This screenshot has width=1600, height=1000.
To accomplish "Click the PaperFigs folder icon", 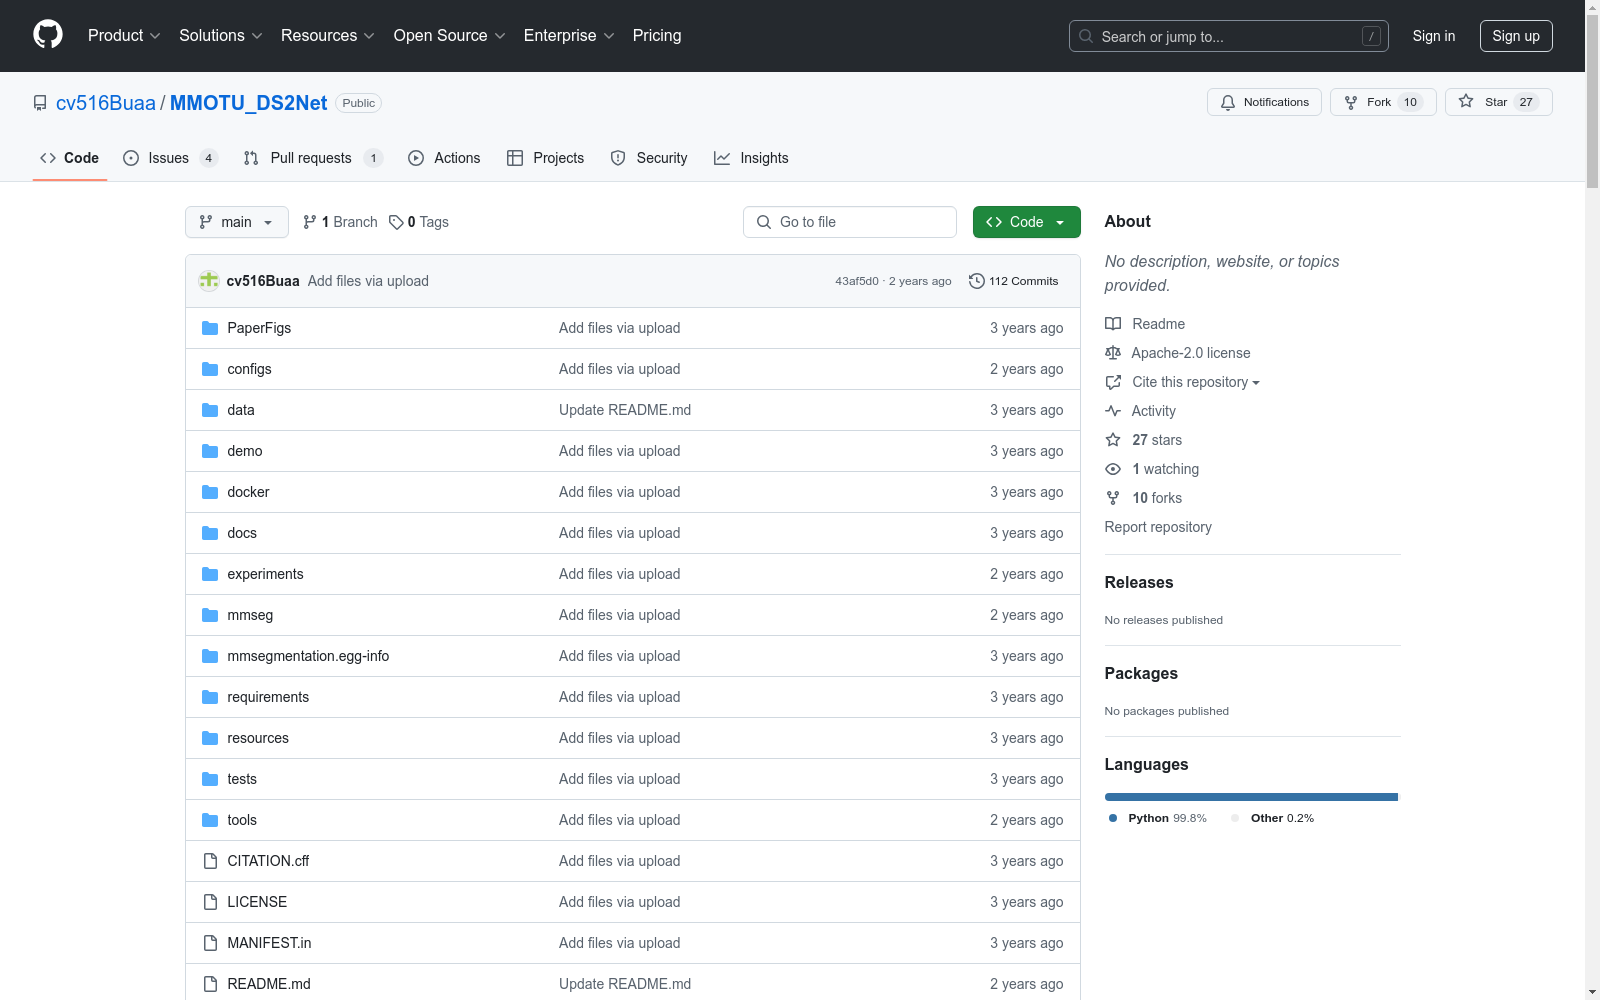I will point(210,328).
